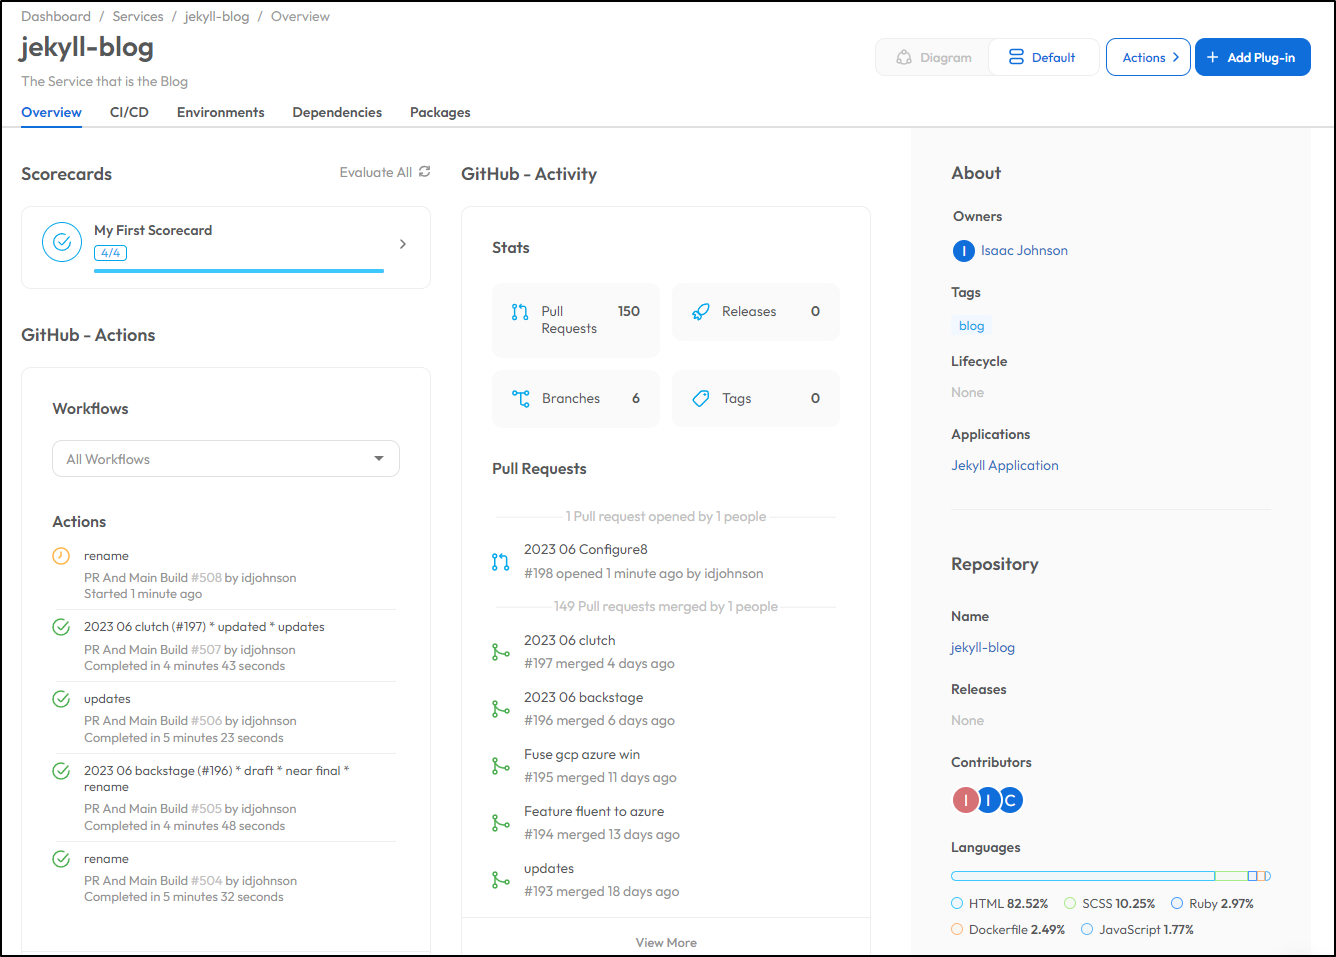Open the CI/CD tab
Image resolution: width=1336 pixels, height=957 pixels.
129,113
